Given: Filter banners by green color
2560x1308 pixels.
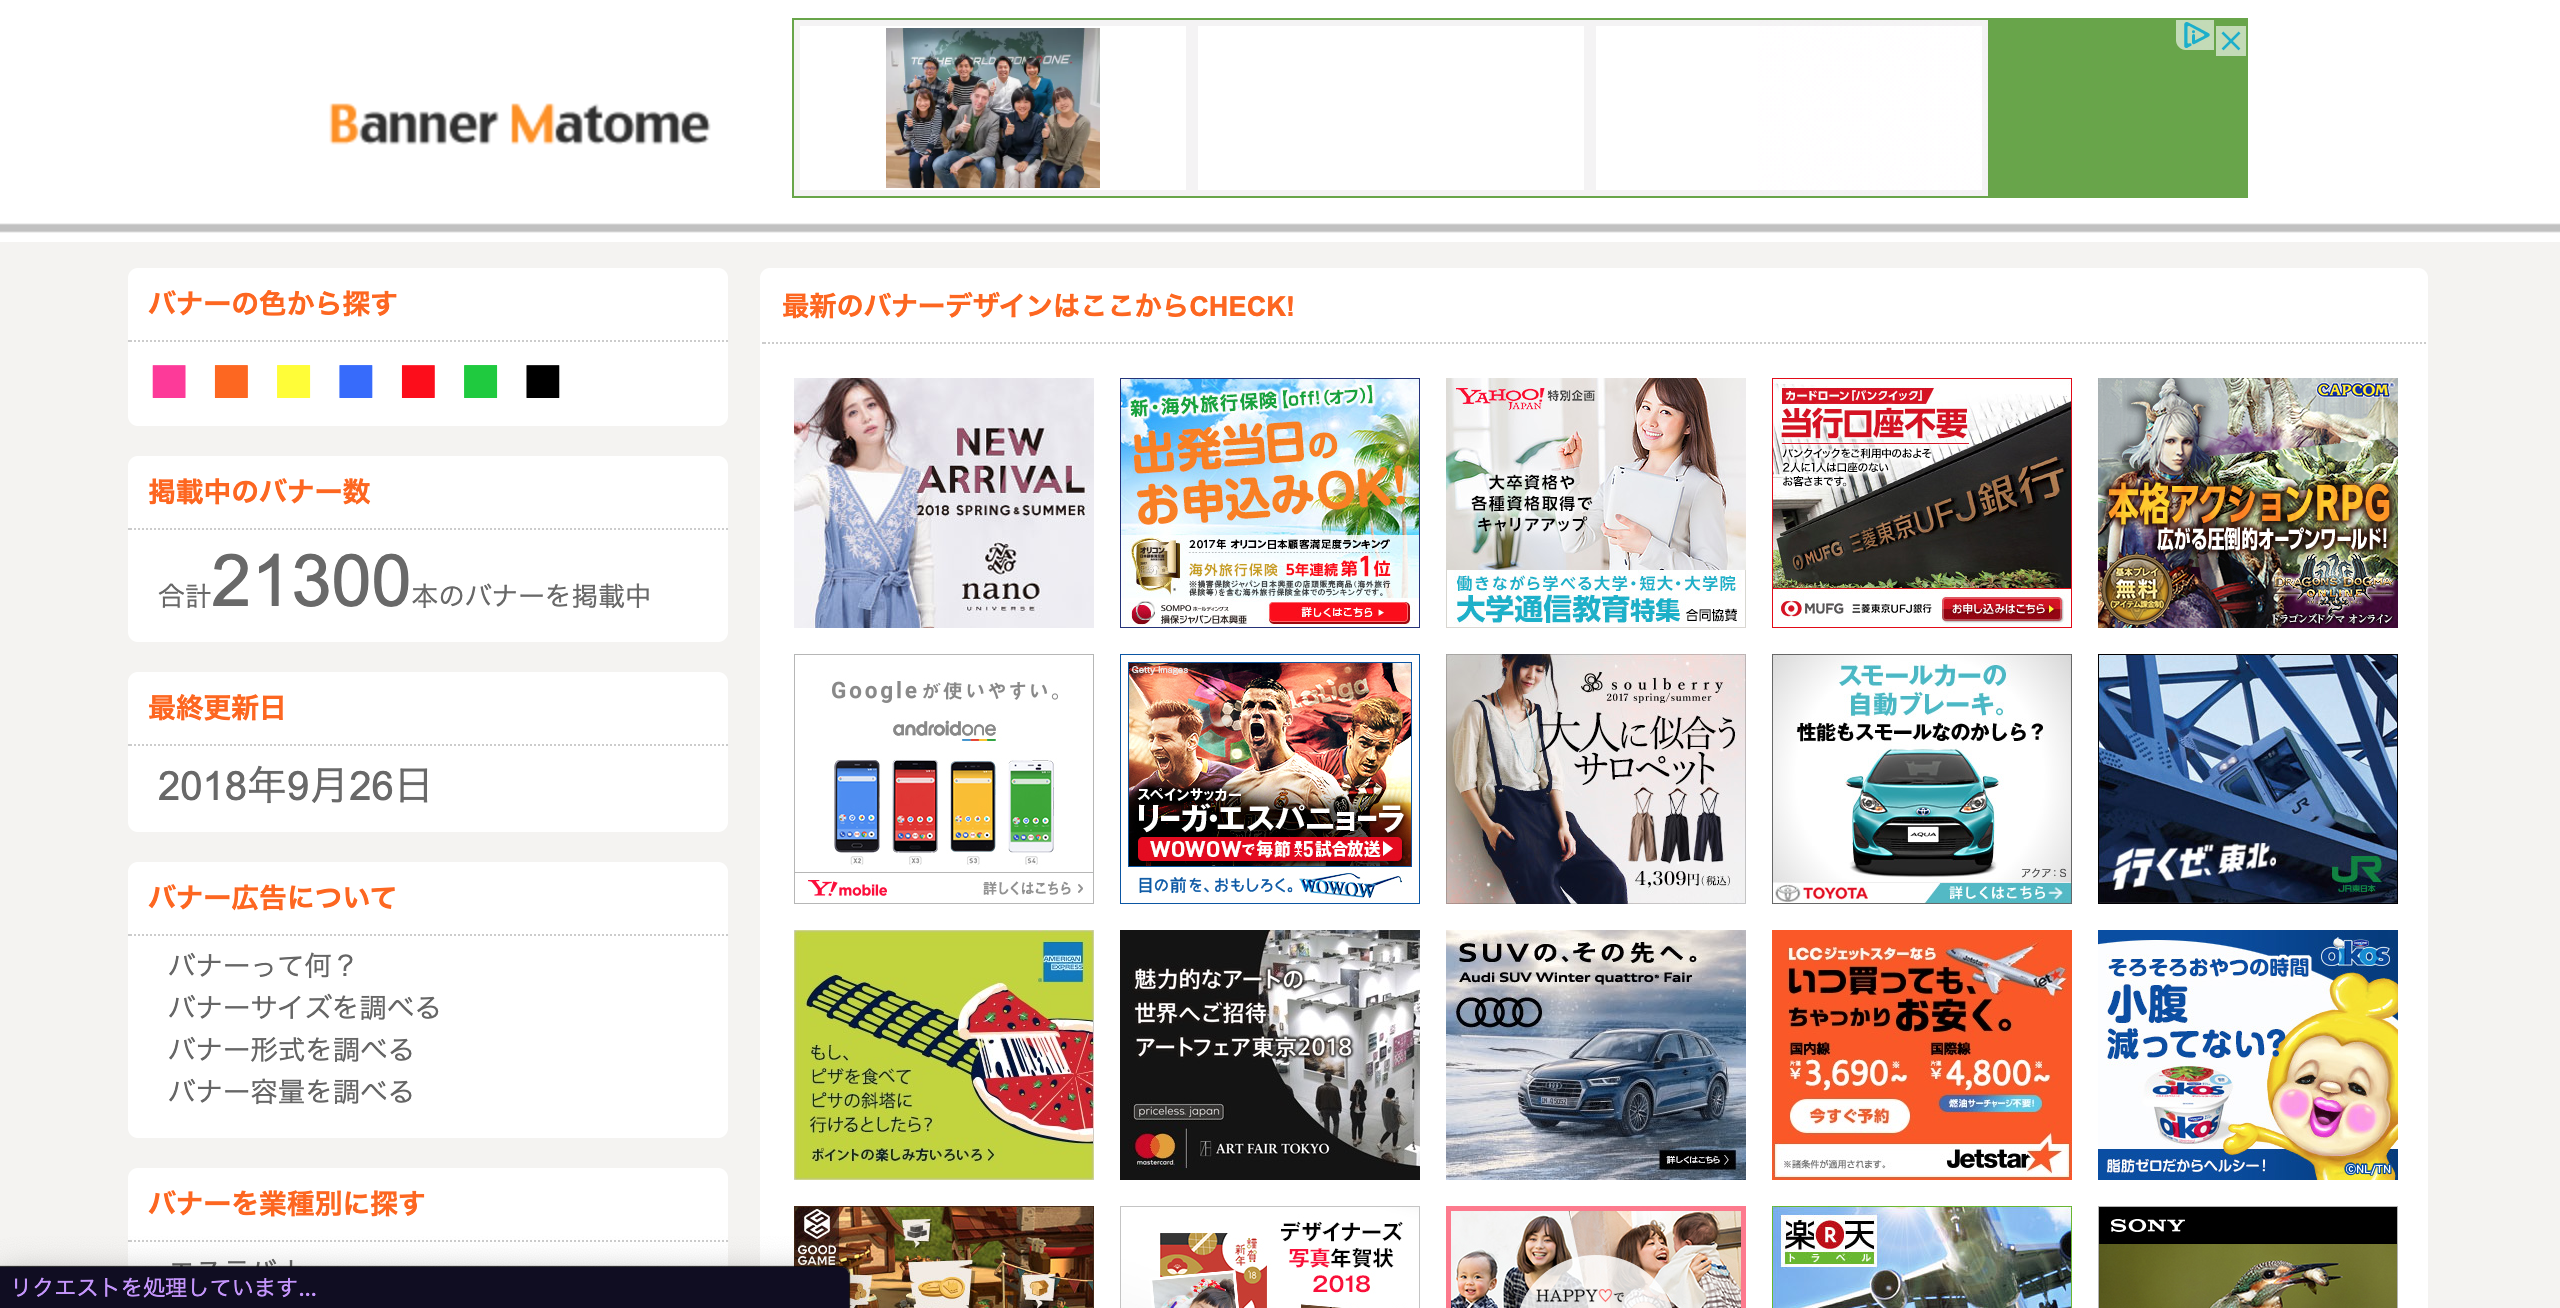Looking at the screenshot, I should (481, 381).
